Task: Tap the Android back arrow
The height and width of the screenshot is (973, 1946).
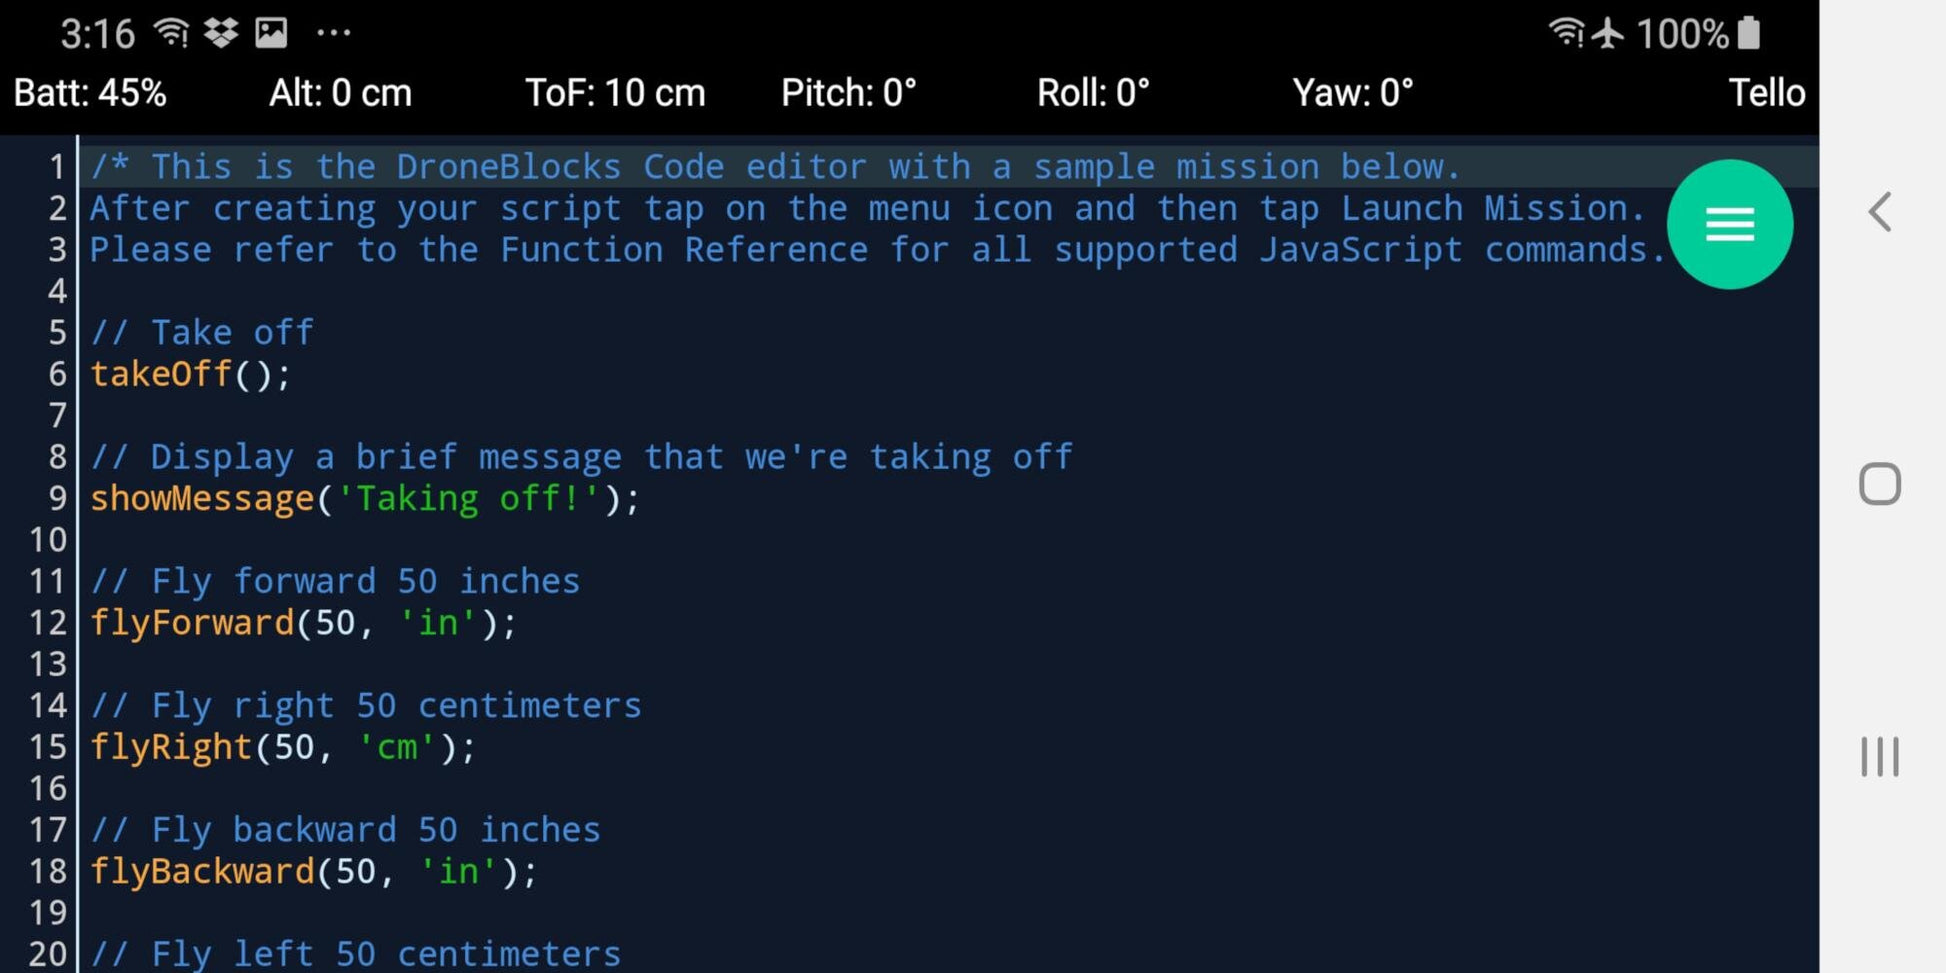Action: (1880, 212)
